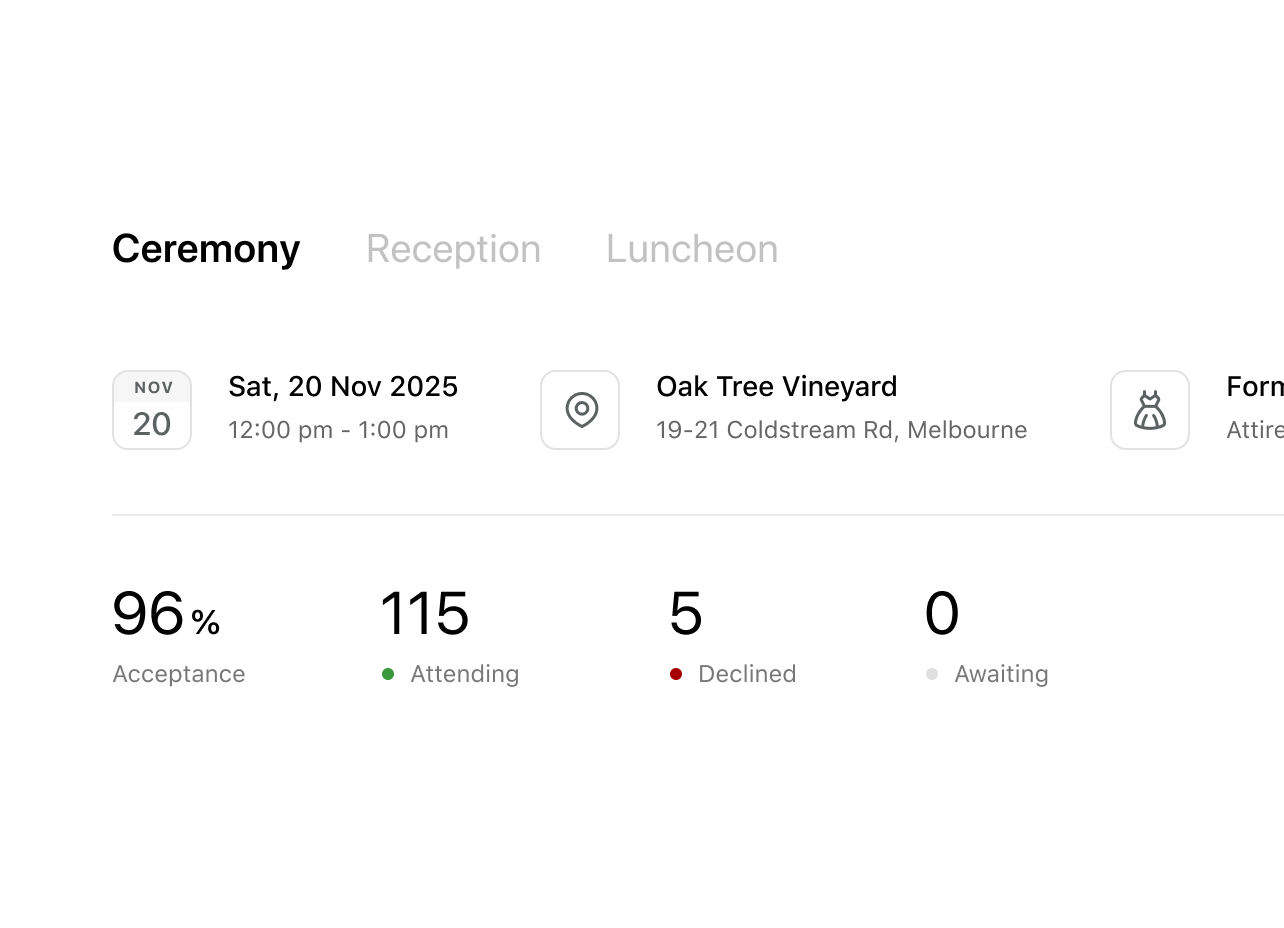Click the 12:00 pm - 1:00 pm time range

coord(339,430)
